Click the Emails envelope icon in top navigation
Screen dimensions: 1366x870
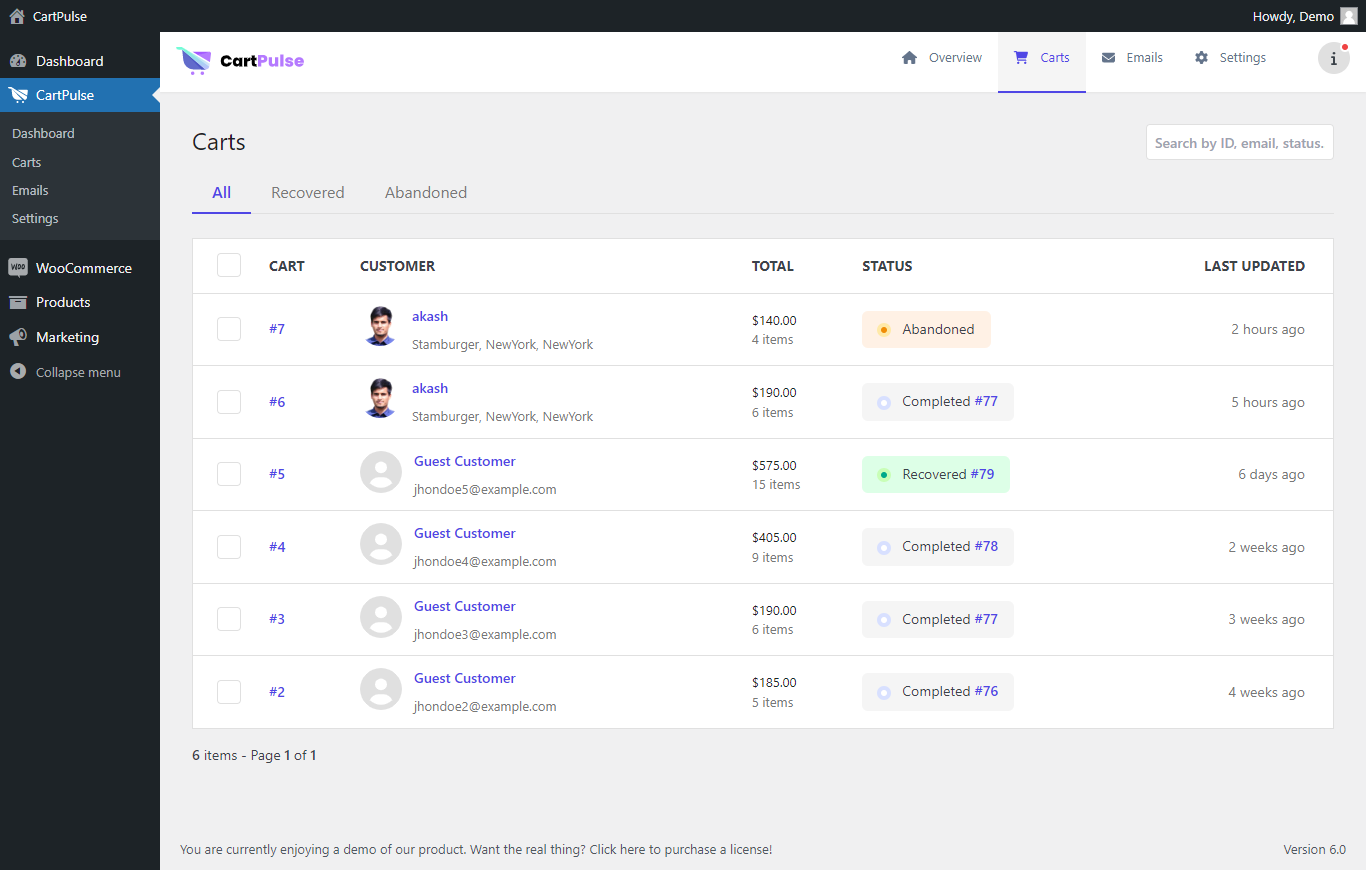click(1106, 57)
